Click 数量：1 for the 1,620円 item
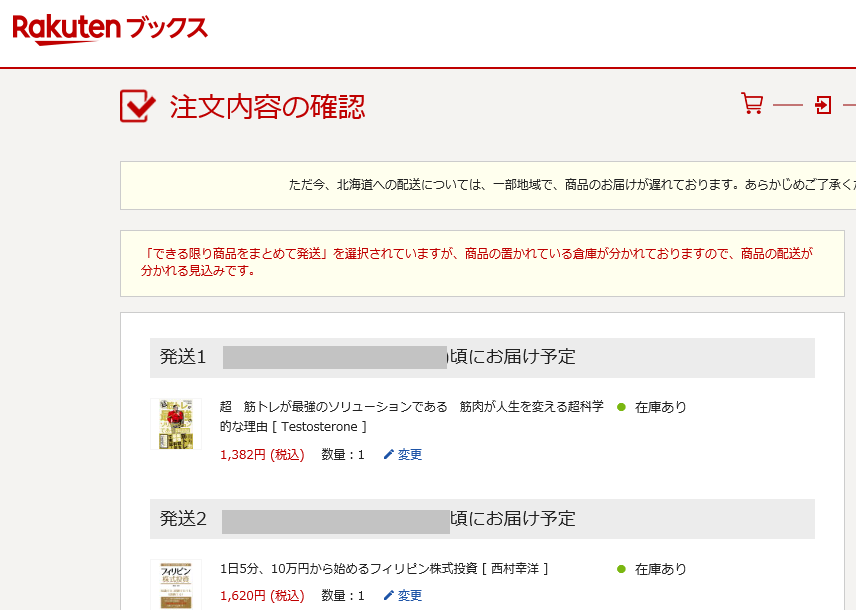The width and height of the screenshot is (856, 610). pos(343,595)
